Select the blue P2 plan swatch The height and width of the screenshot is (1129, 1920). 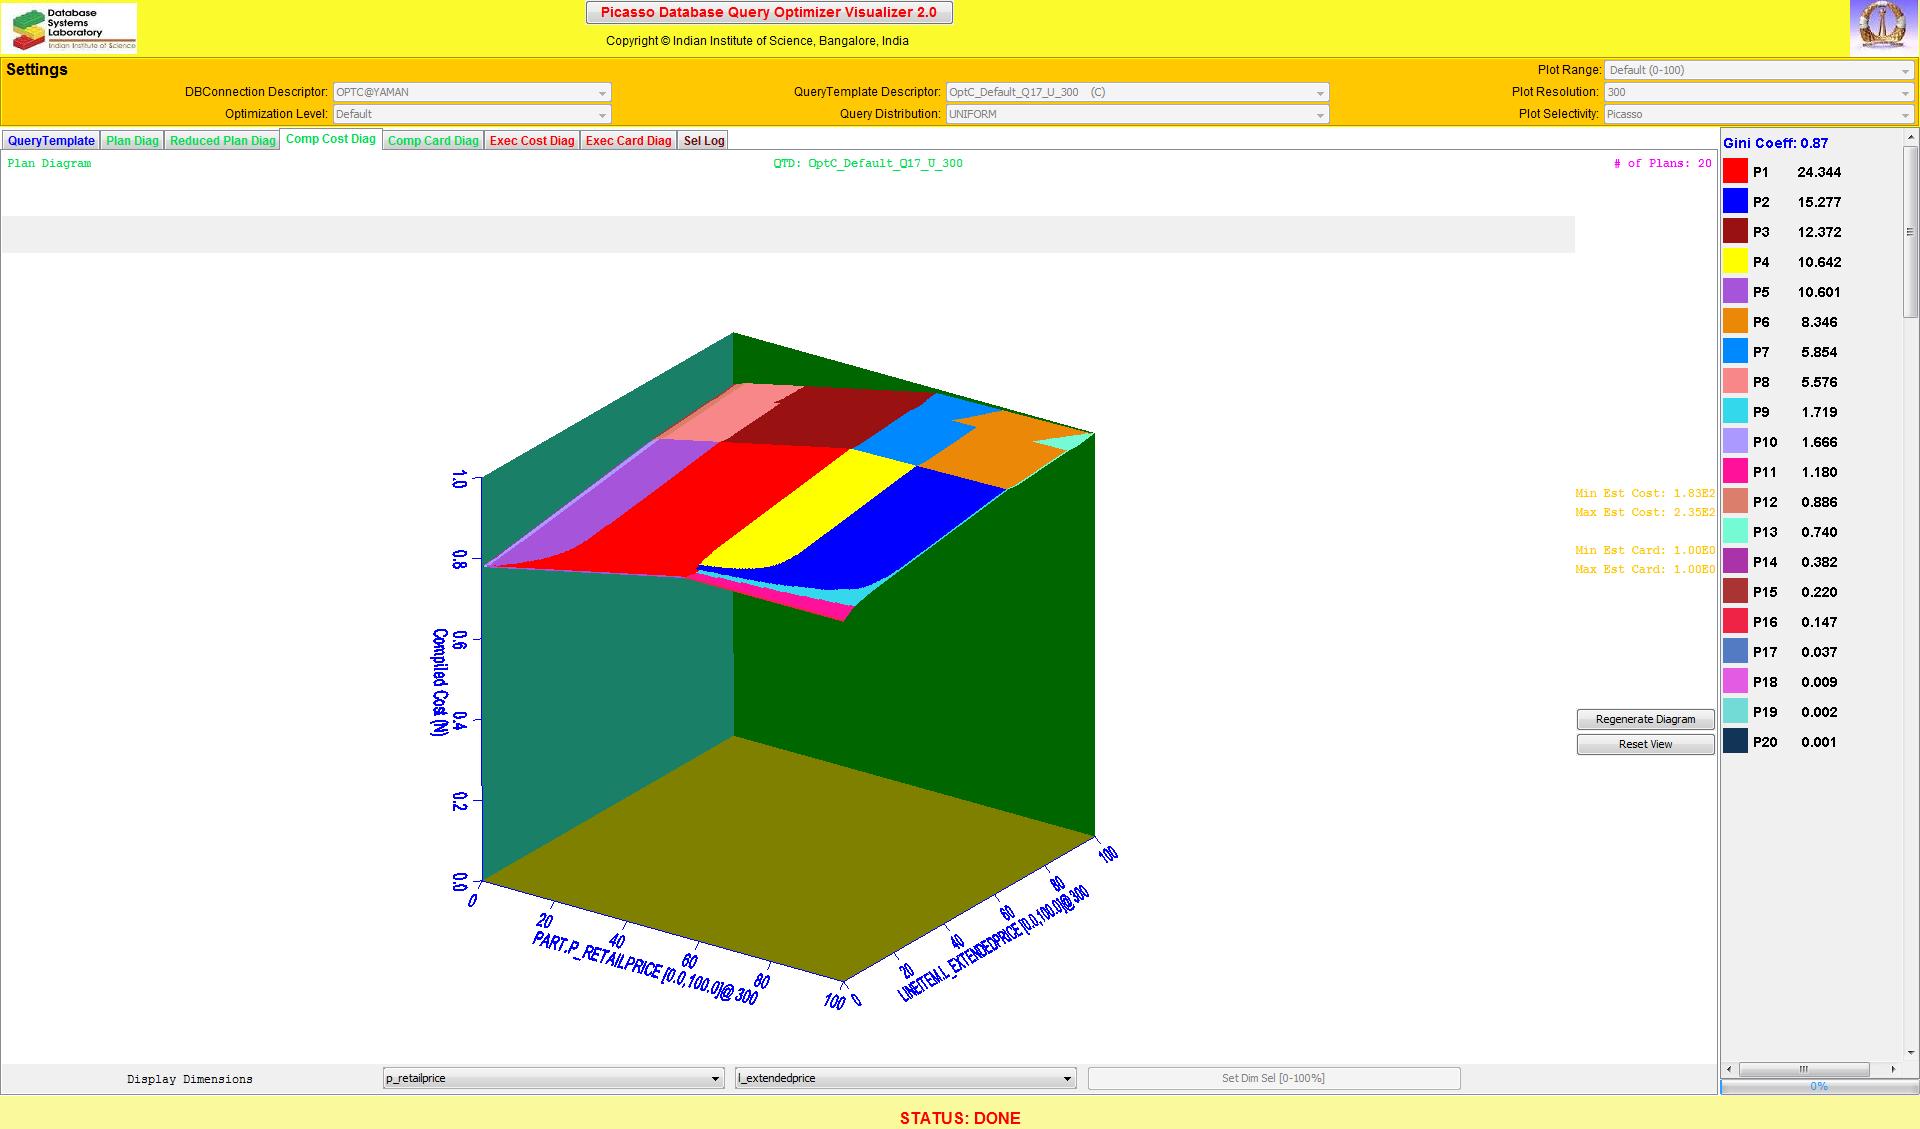coord(1735,202)
